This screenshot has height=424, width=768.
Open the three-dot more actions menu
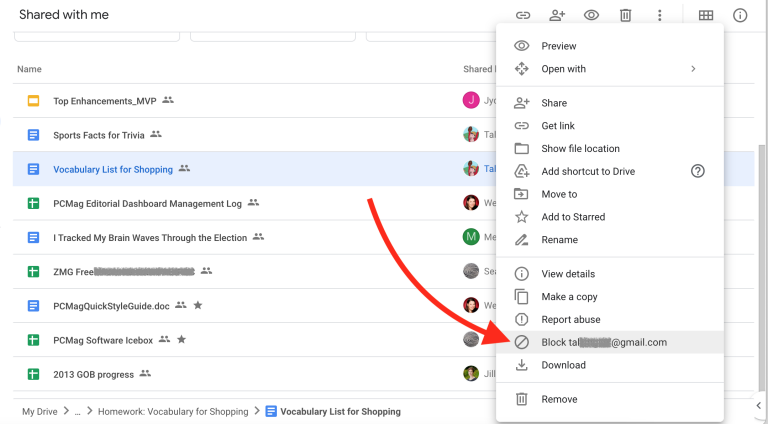[659, 15]
